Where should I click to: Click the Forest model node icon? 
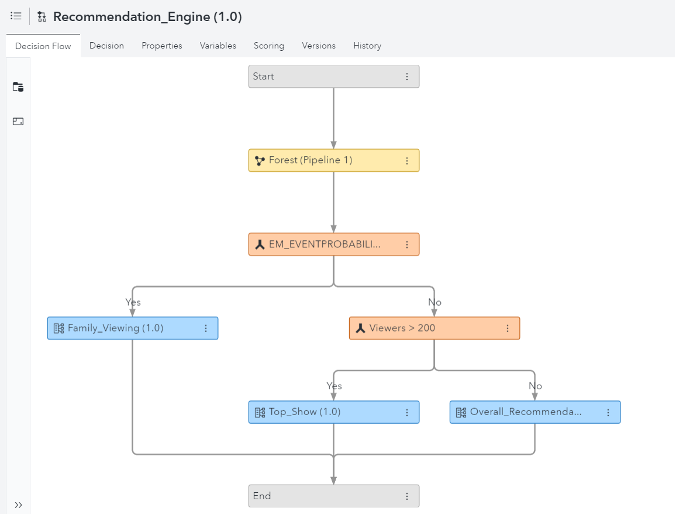pos(260,160)
